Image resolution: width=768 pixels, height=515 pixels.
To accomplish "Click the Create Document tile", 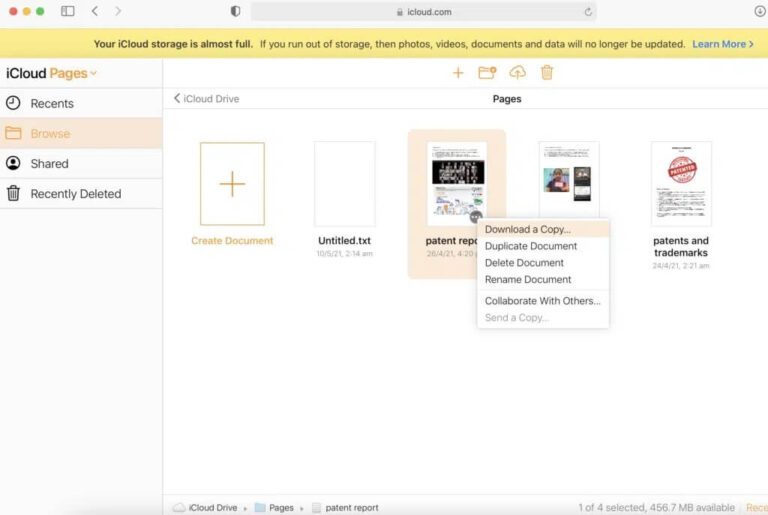I will coord(232,184).
